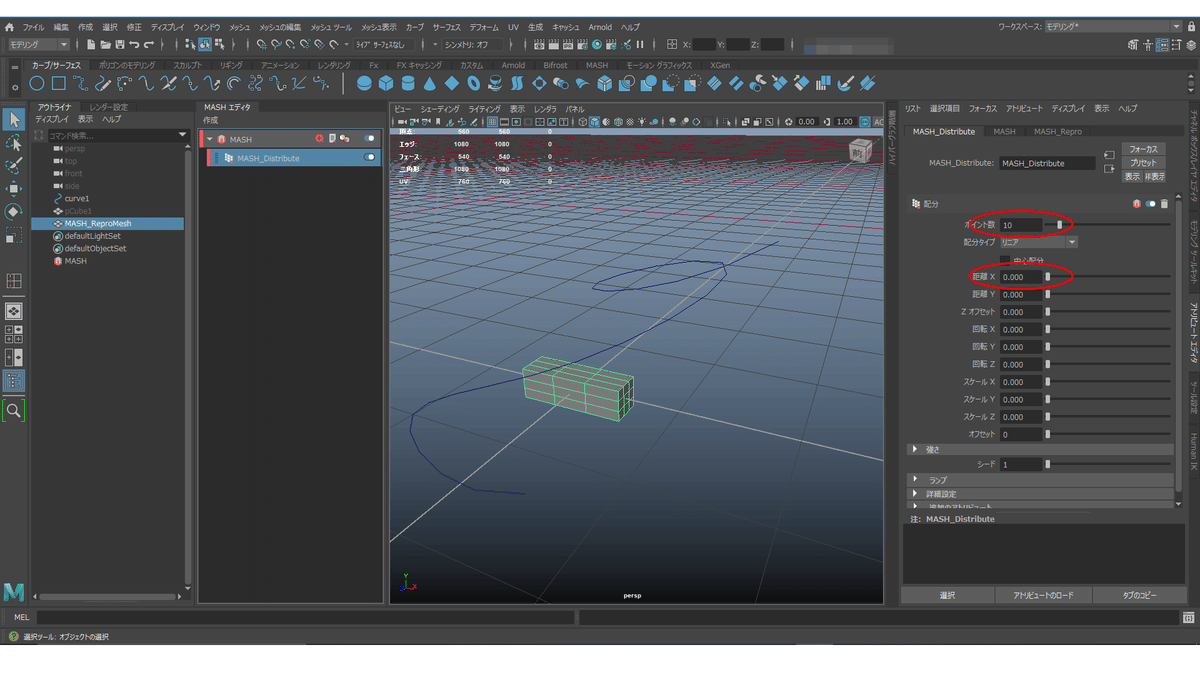Click the save scene icon
Viewport: 1200px width, 675px height.
point(119,44)
